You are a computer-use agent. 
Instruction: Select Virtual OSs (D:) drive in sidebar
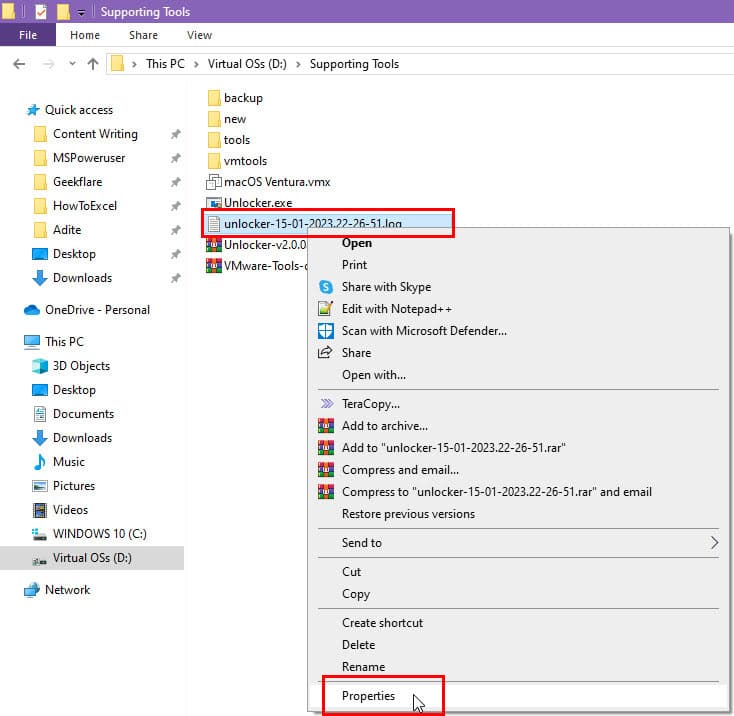[x=92, y=558]
